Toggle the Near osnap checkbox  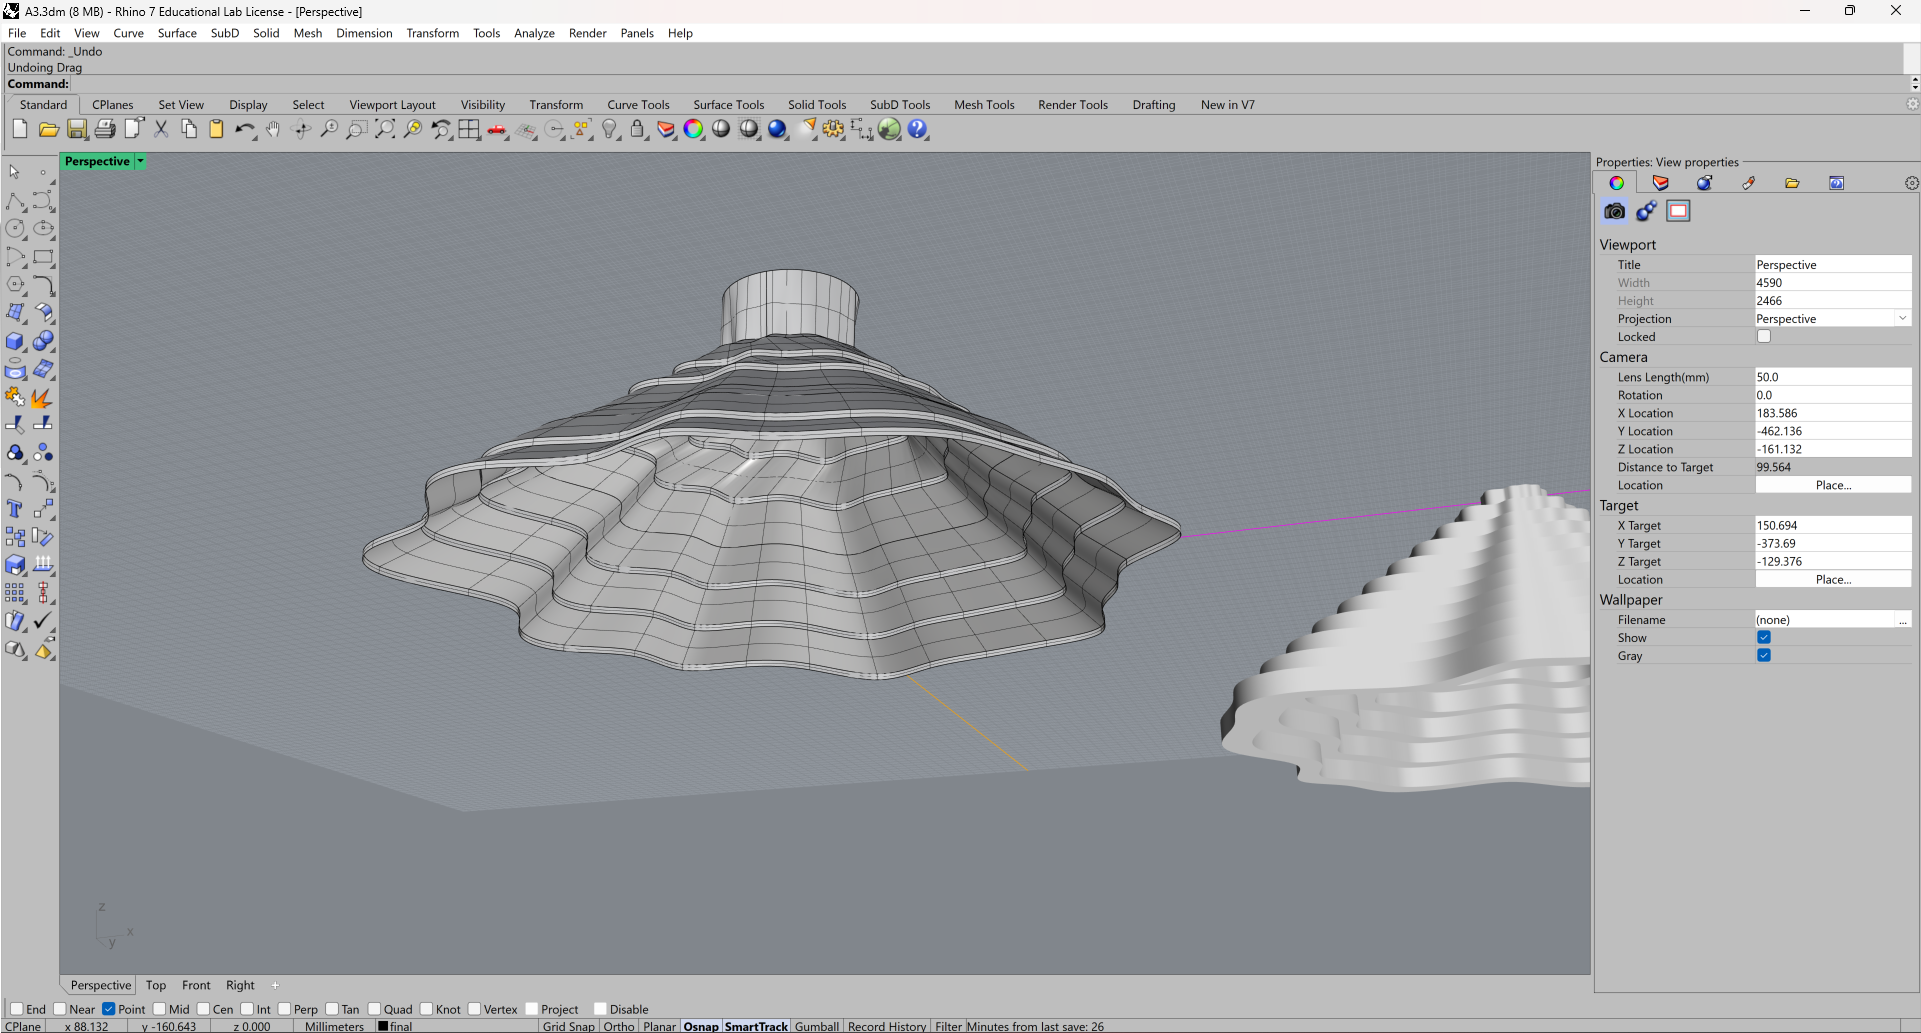[60, 1009]
